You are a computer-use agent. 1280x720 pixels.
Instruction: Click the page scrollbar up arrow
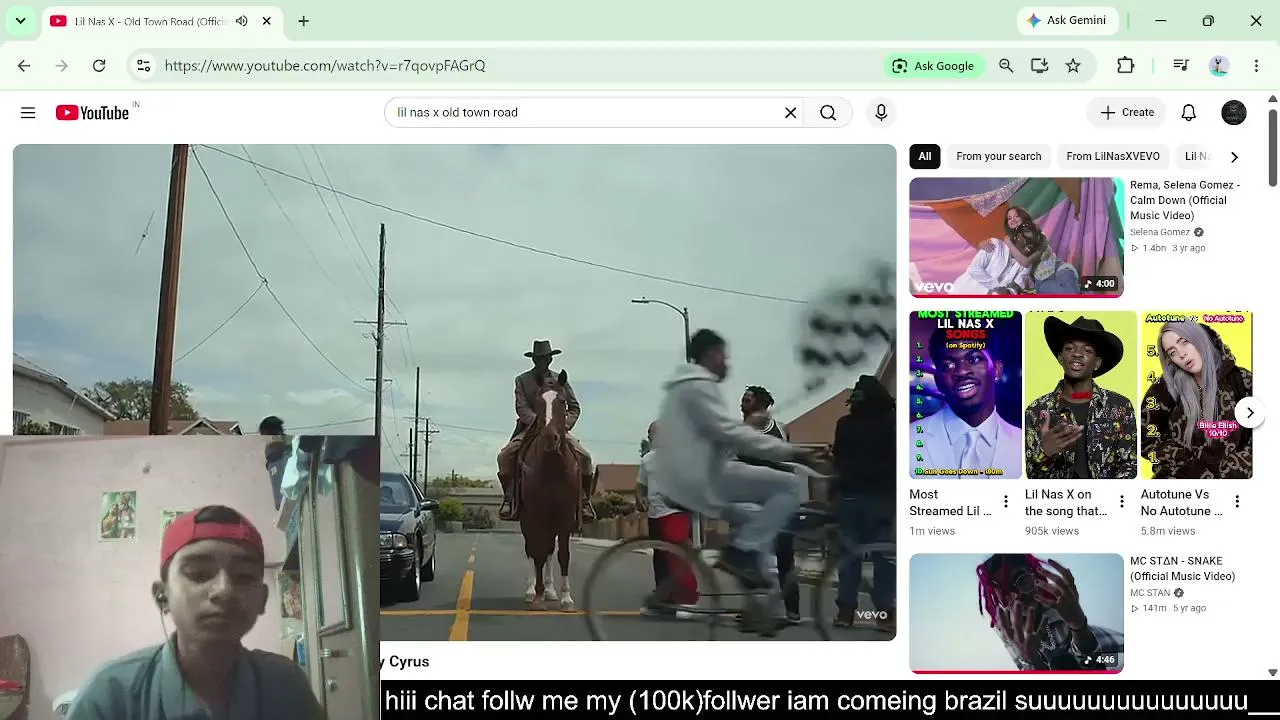1272,99
